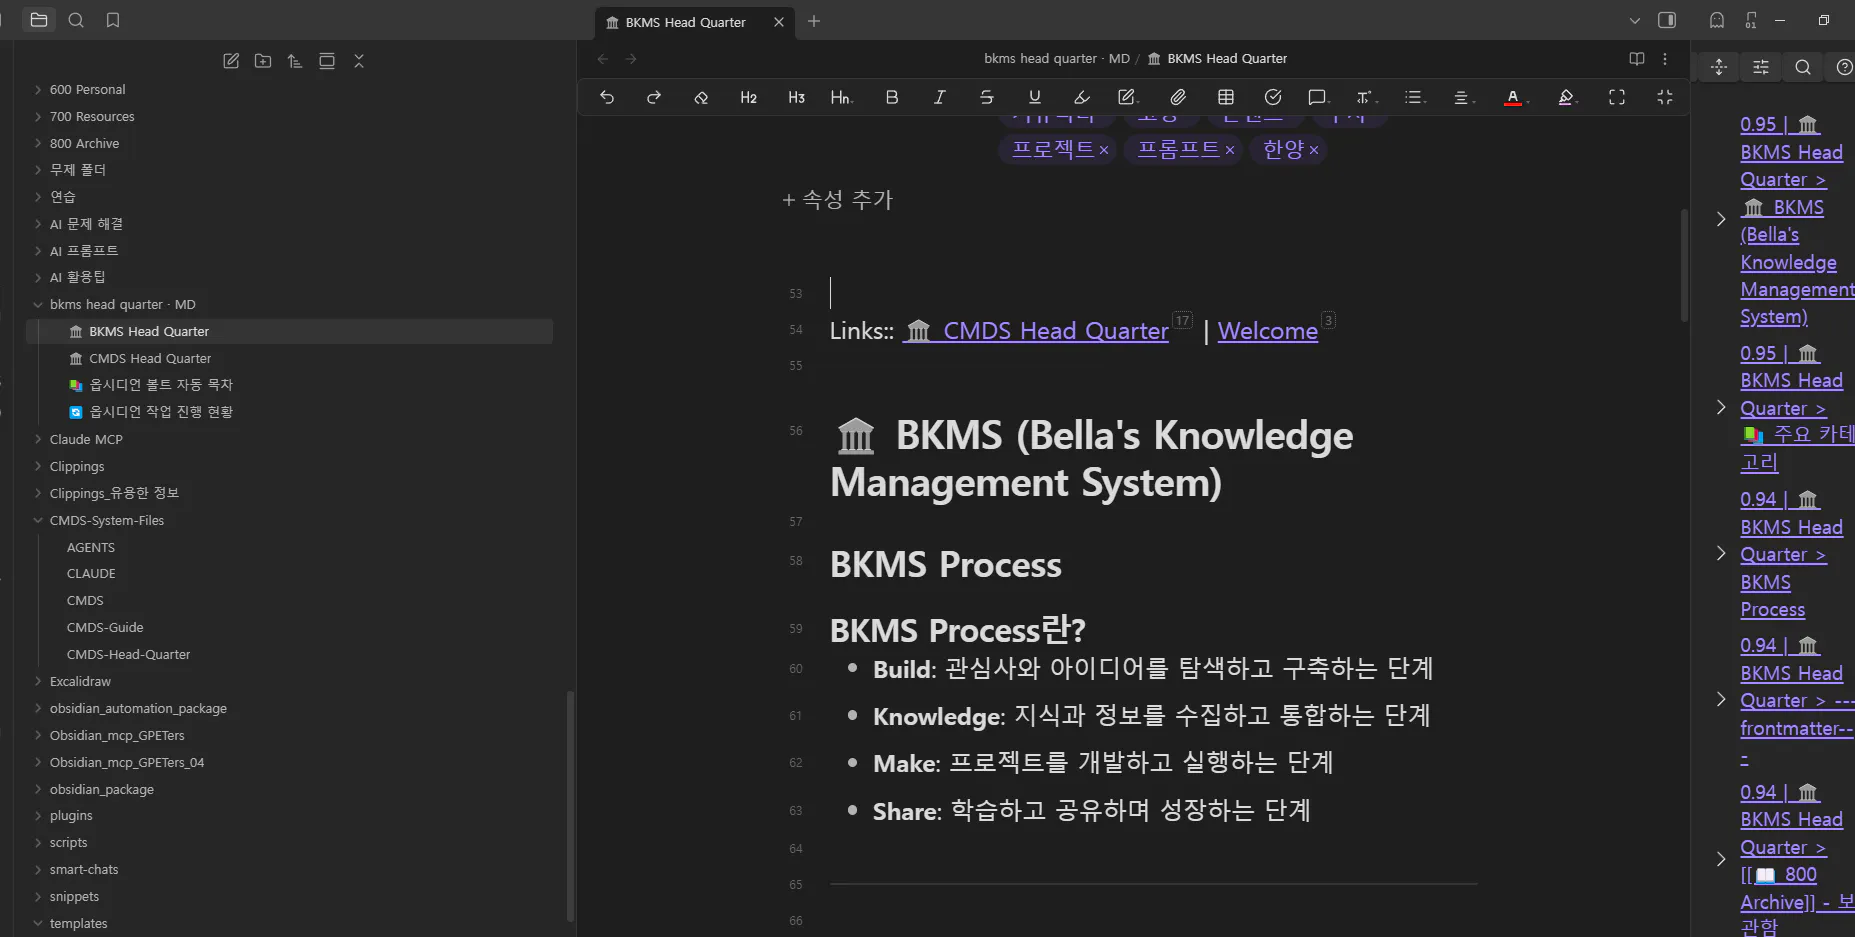Click the 속성 추가 add property button
1855x937 pixels.
point(837,200)
